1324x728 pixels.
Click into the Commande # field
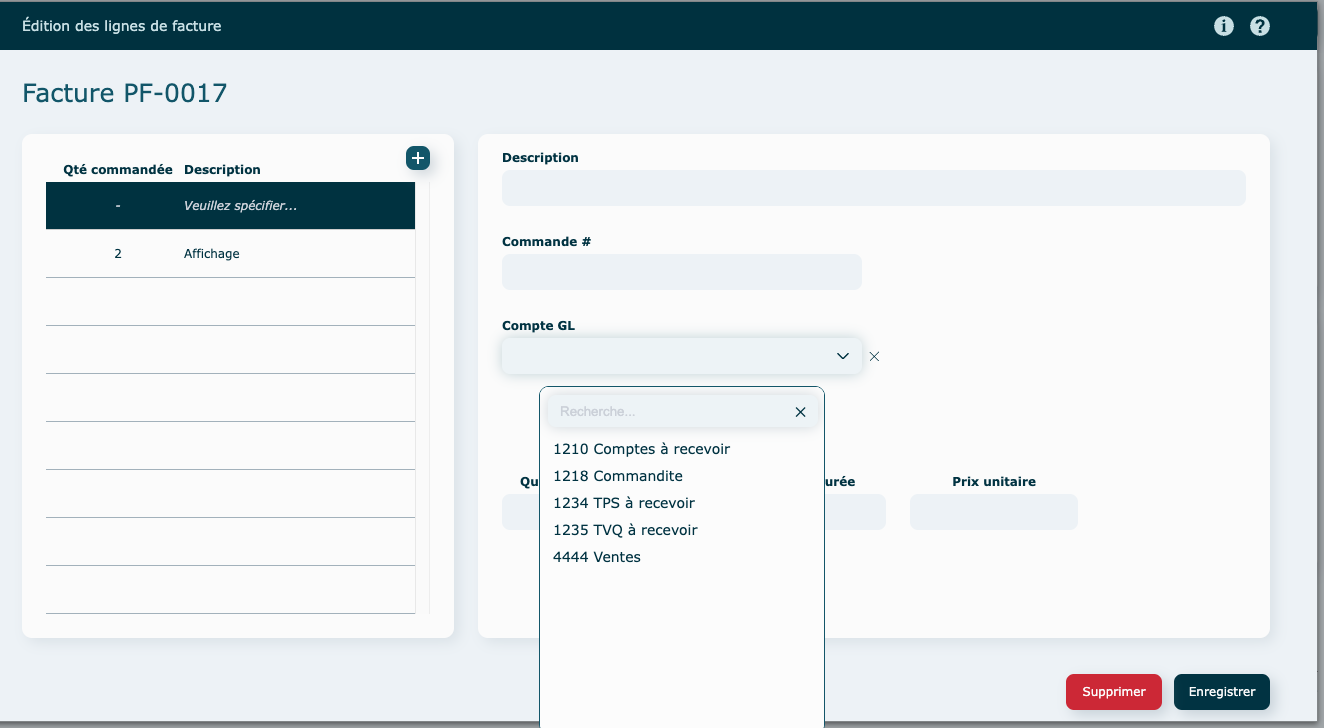tap(681, 272)
